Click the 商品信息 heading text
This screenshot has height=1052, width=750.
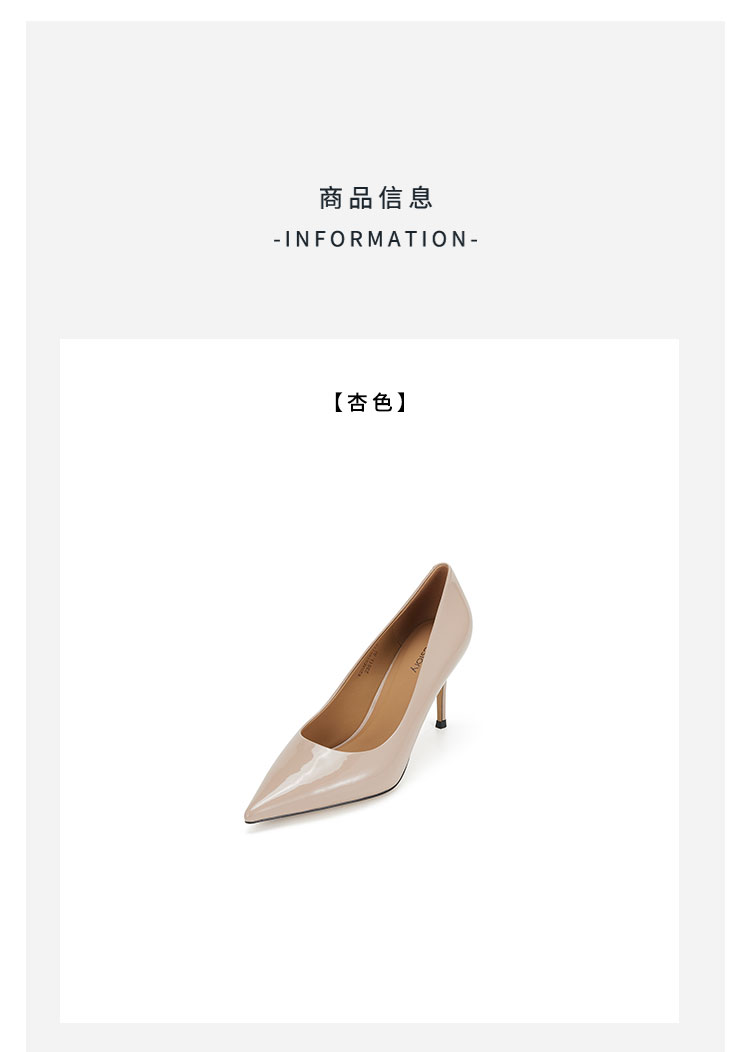click(376, 199)
